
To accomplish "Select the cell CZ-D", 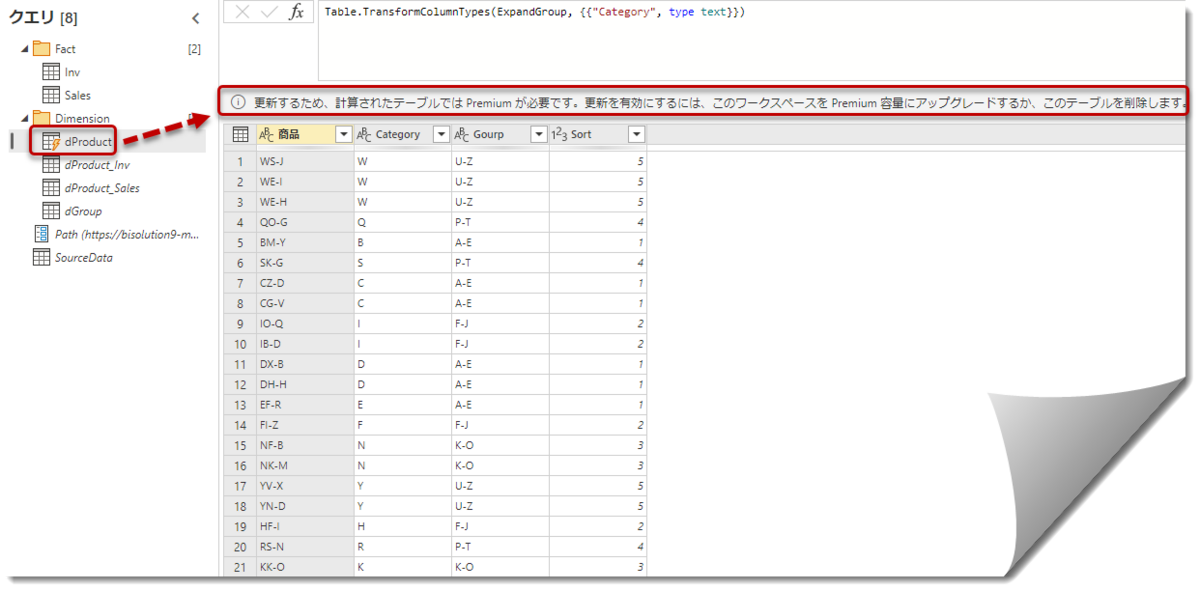I will [x=304, y=283].
